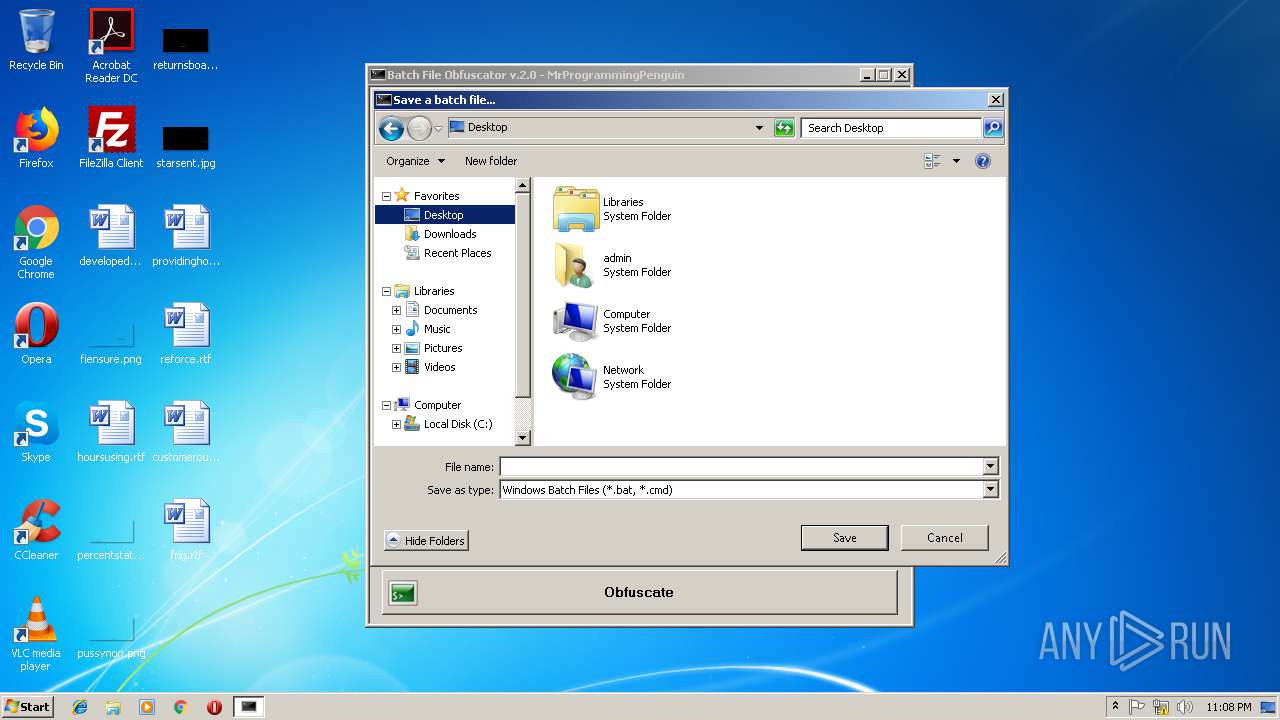Click the Forward navigation arrow in the save dialog
The width and height of the screenshot is (1280, 720).
coord(419,128)
